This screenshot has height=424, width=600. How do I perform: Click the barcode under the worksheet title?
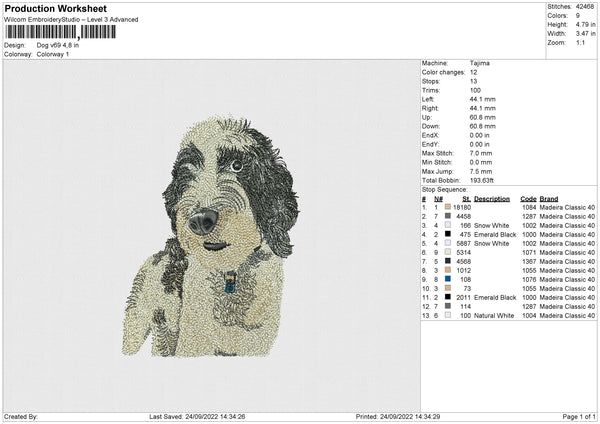pyautogui.click(x=60, y=32)
